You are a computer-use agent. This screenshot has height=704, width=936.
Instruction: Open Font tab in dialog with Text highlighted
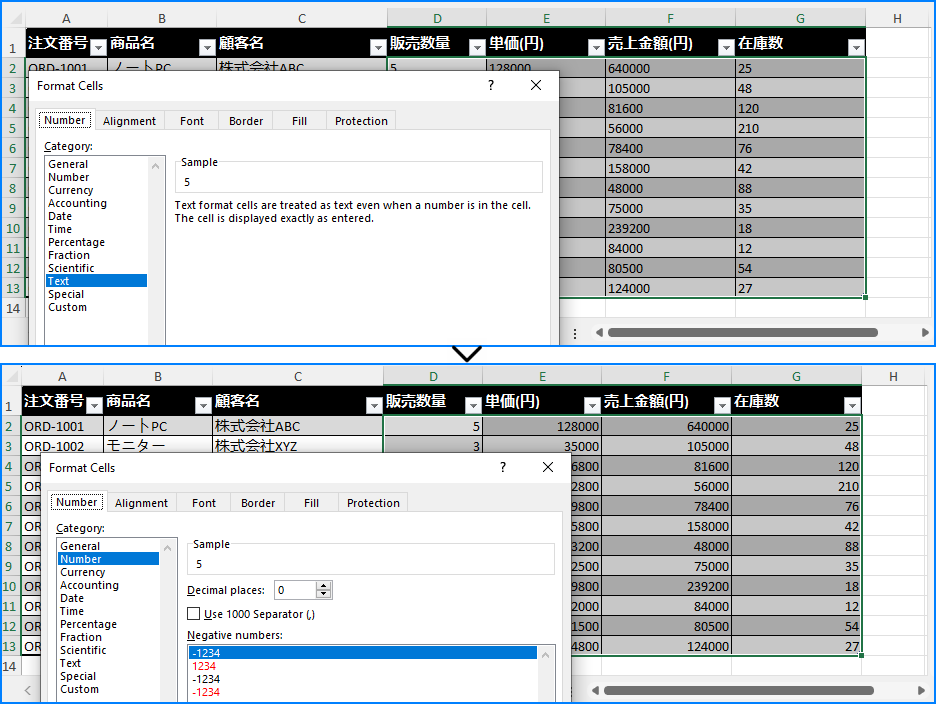coord(192,121)
